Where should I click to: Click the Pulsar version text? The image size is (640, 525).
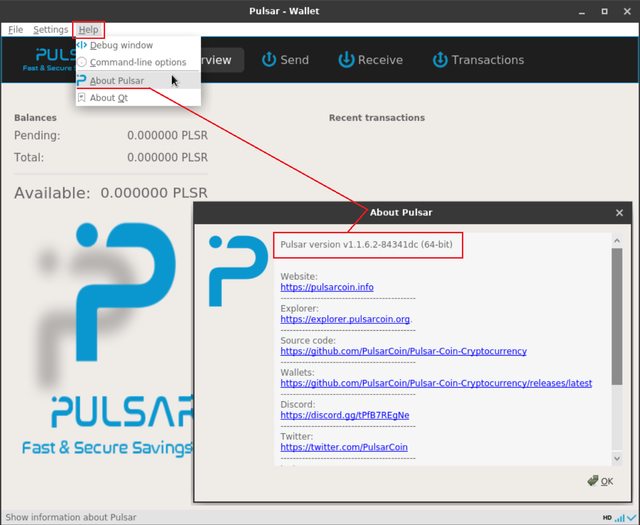coord(366,245)
